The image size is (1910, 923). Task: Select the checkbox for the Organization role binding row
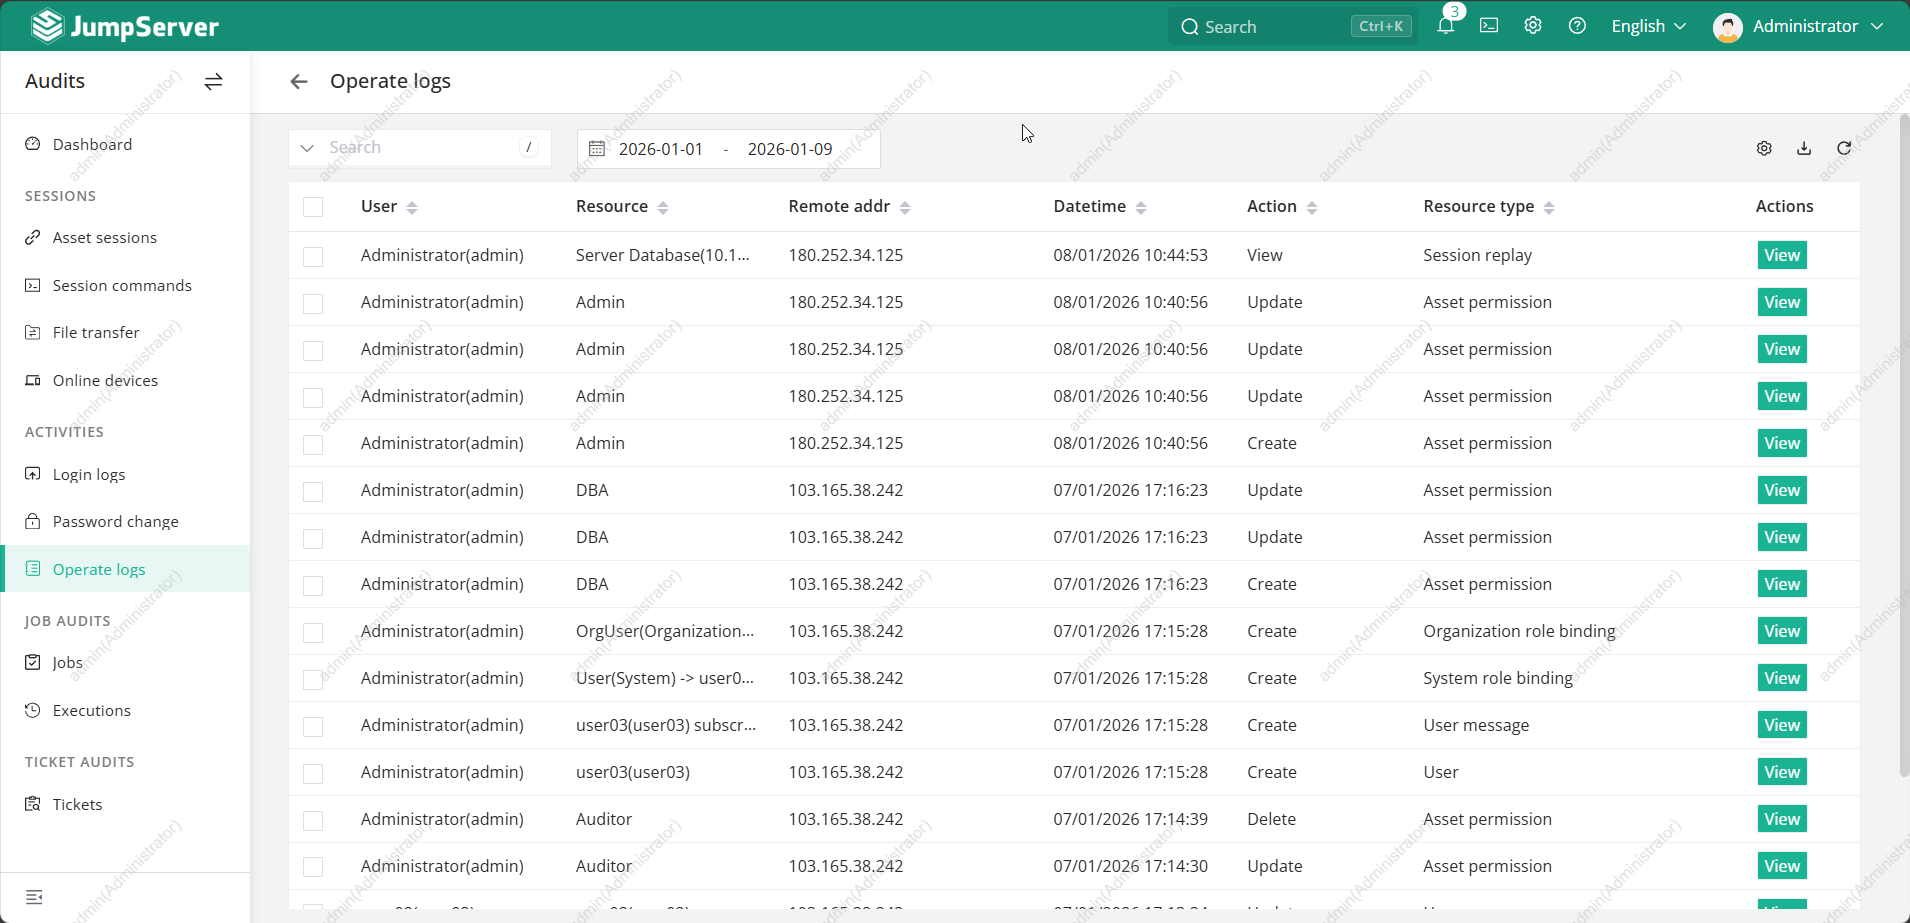click(313, 632)
